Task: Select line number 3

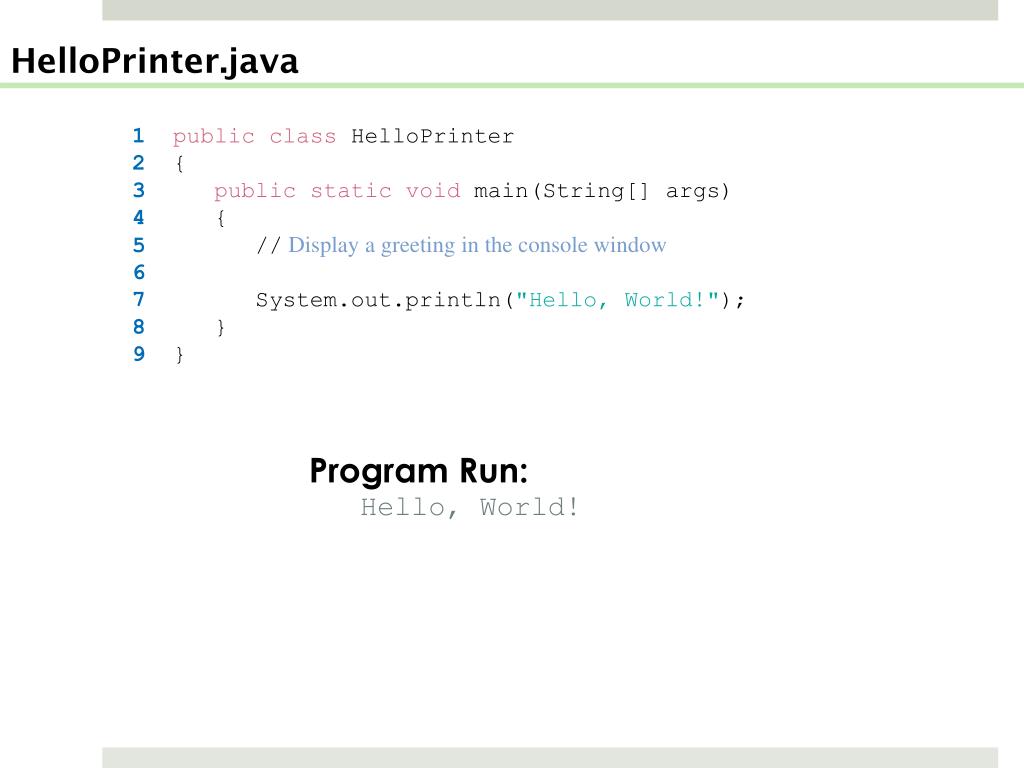Action: pyautogui.click(x=138, y=190)
